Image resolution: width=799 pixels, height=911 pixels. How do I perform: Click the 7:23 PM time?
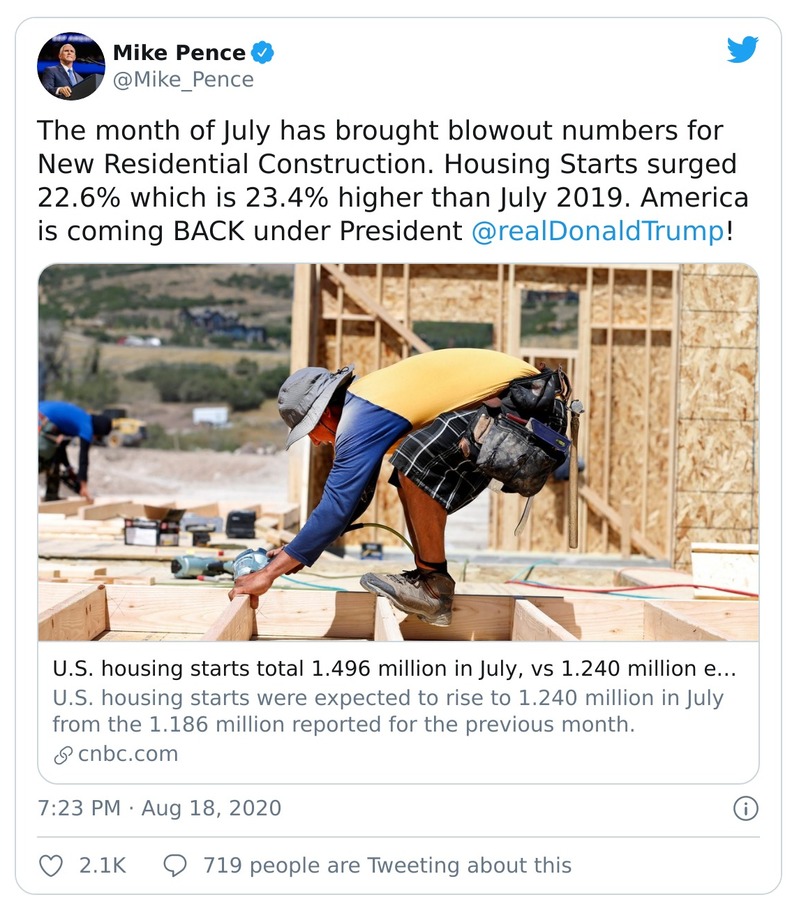[x=78, y=808]
